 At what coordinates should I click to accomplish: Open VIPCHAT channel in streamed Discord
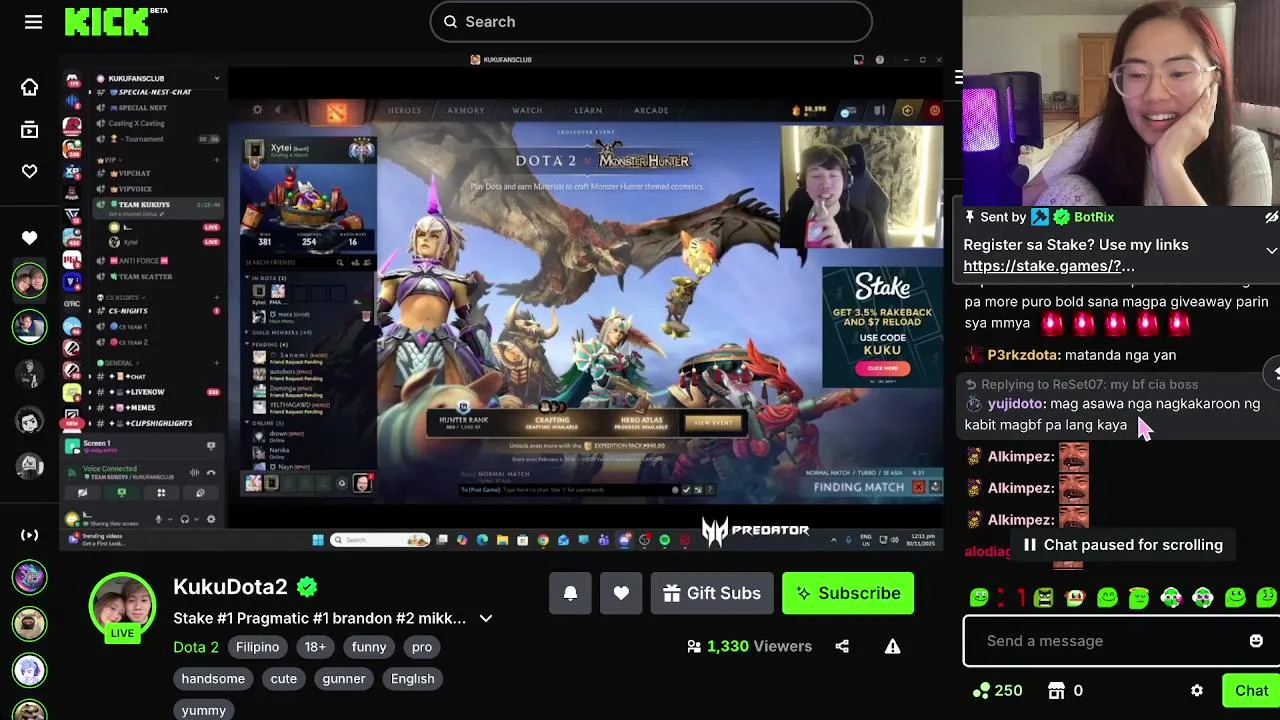(128, 174)
